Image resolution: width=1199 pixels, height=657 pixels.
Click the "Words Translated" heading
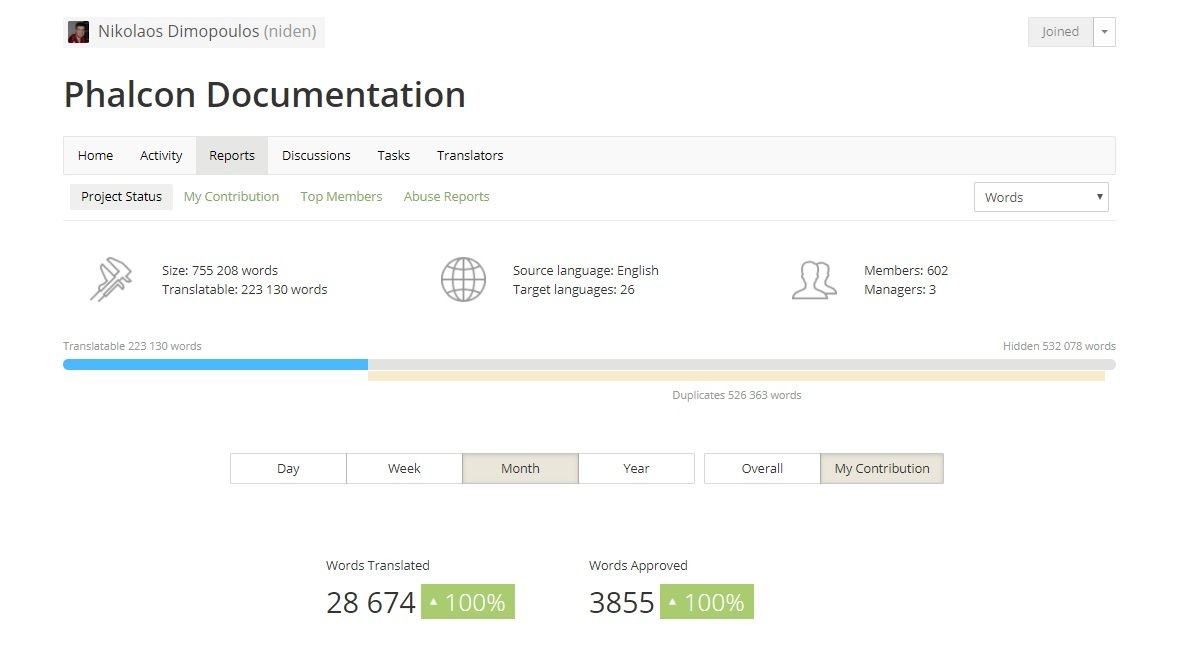point(378,566)
